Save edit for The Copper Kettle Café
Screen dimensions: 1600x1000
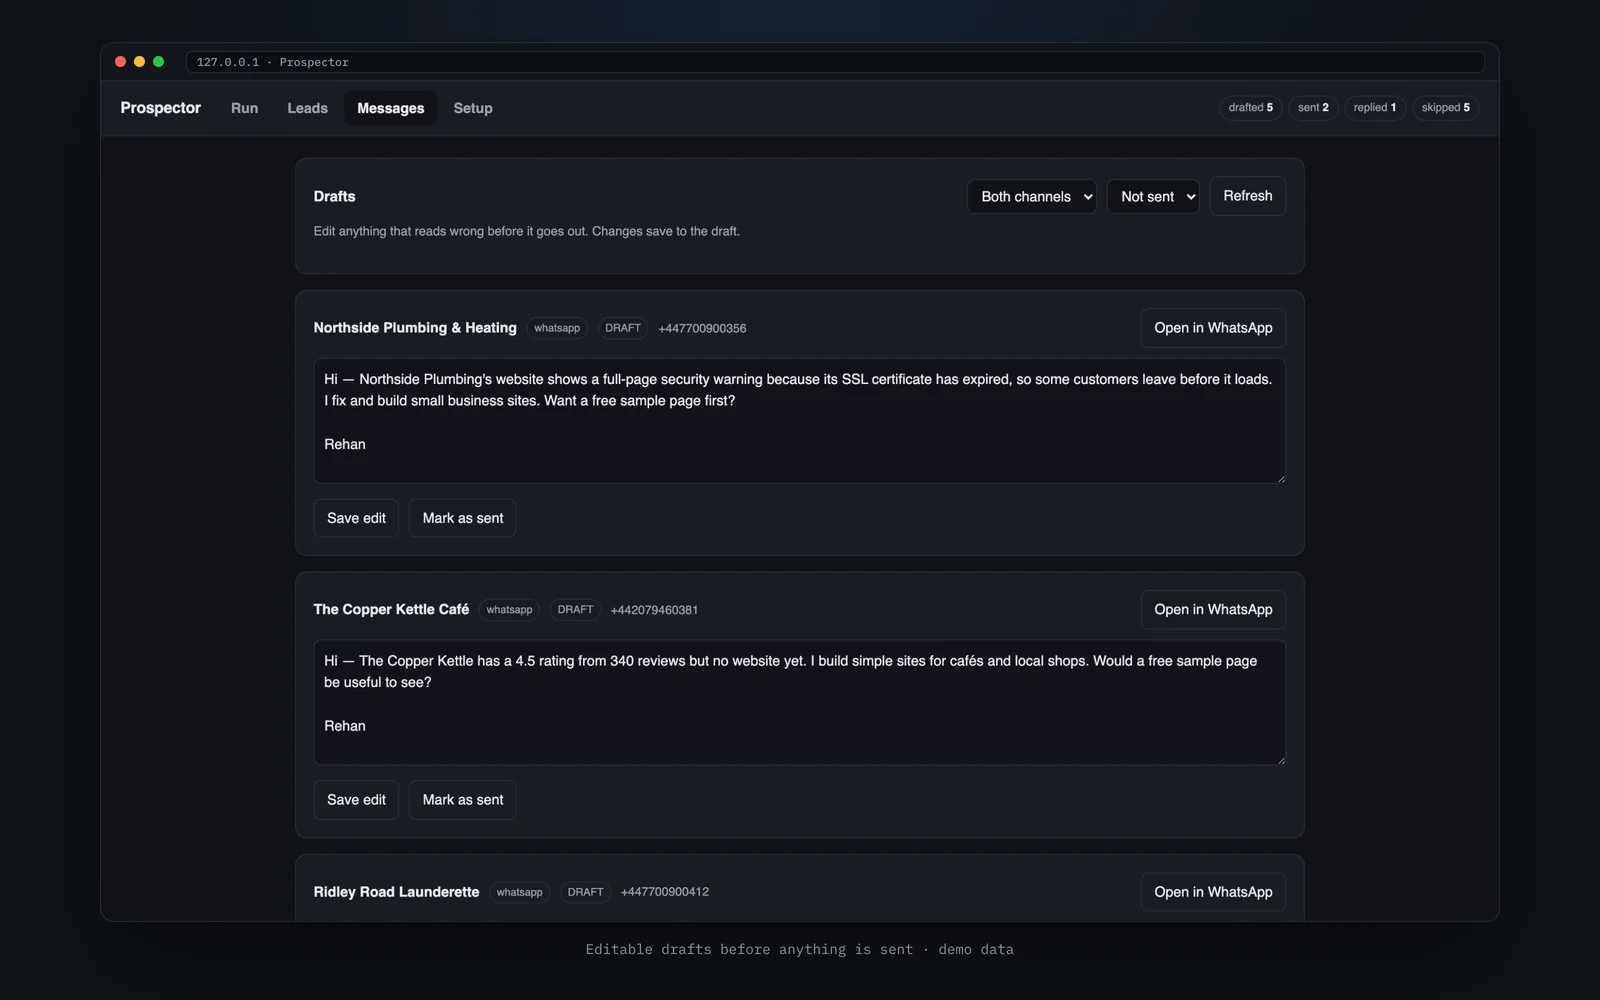356,800
